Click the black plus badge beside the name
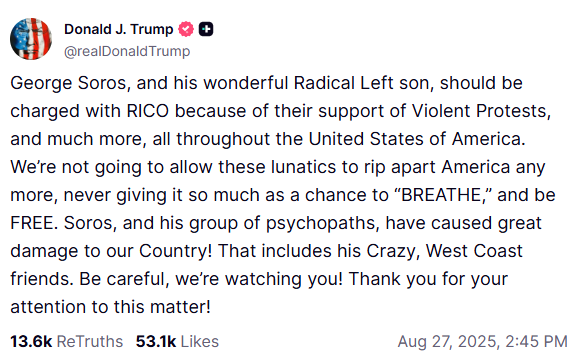The image size is (582, 363). pos(206,29)
